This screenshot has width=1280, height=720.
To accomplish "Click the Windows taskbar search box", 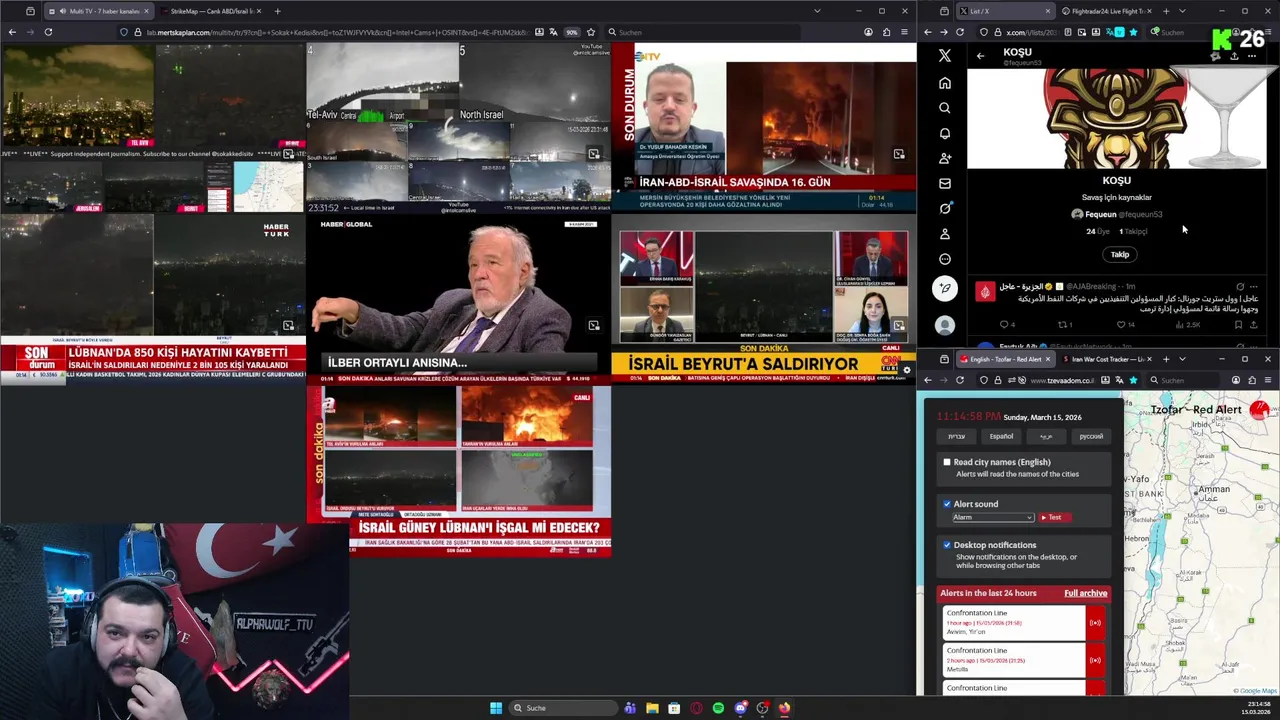I will tap(564, 708).
